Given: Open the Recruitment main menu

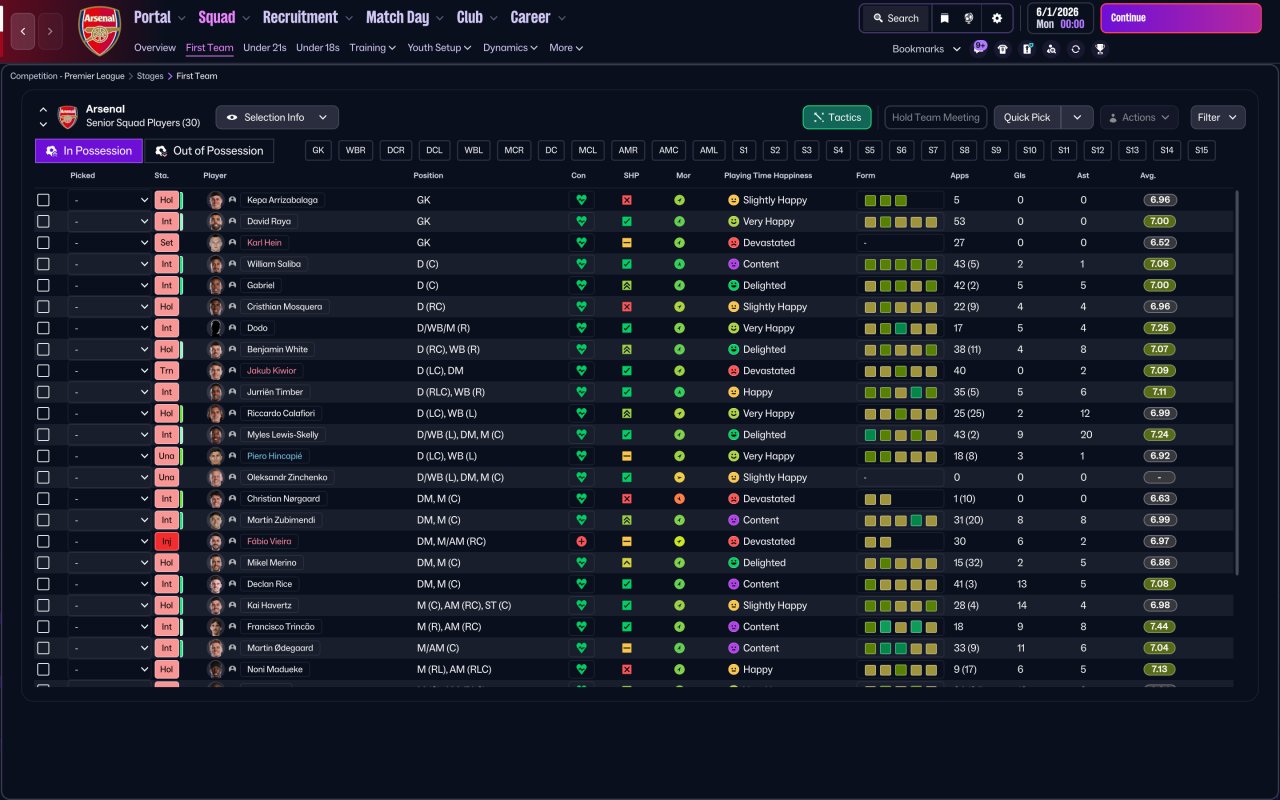Looking at the screenshot, I should pos(307,17).
